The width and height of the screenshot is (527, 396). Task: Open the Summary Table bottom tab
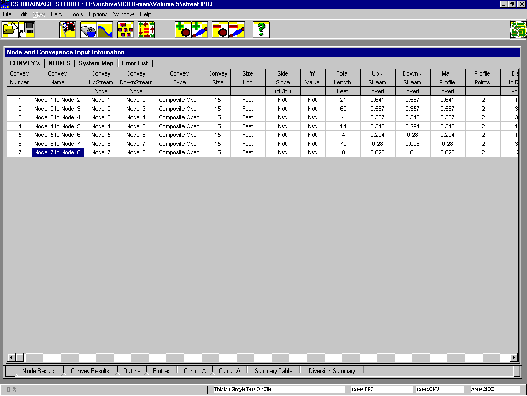pyautogui.click(x=273, y=370)
